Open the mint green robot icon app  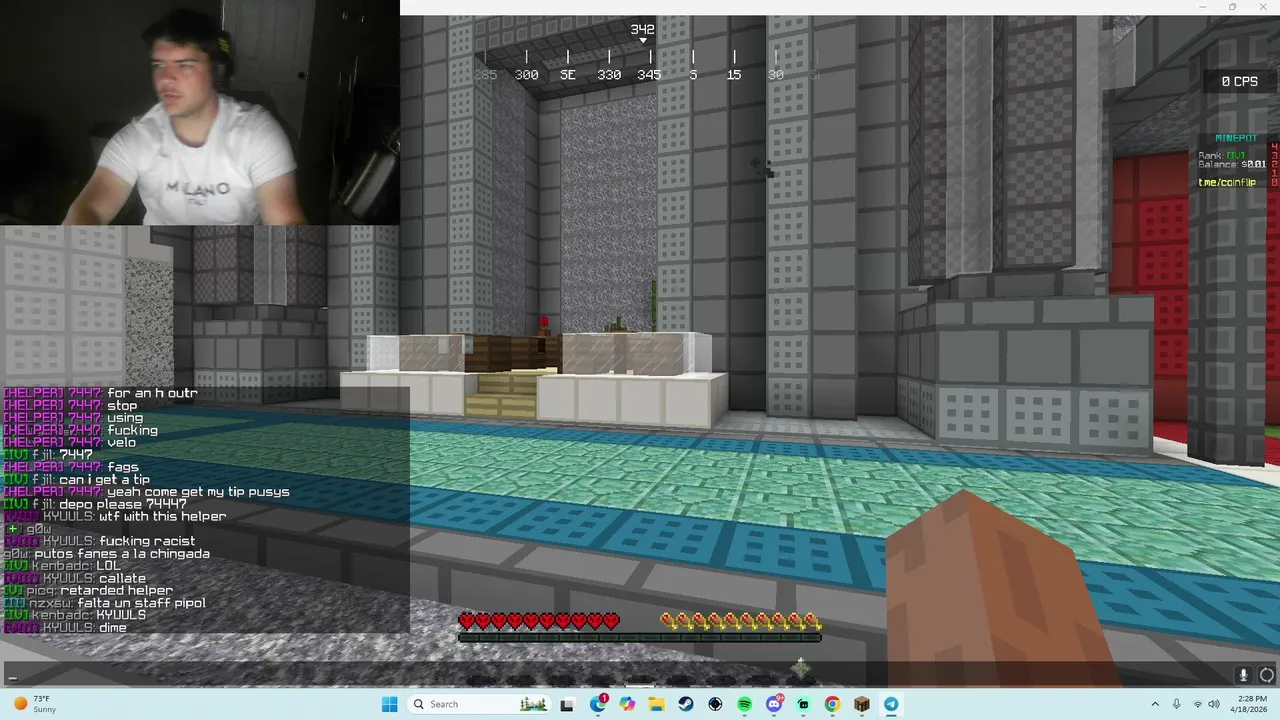803,704
